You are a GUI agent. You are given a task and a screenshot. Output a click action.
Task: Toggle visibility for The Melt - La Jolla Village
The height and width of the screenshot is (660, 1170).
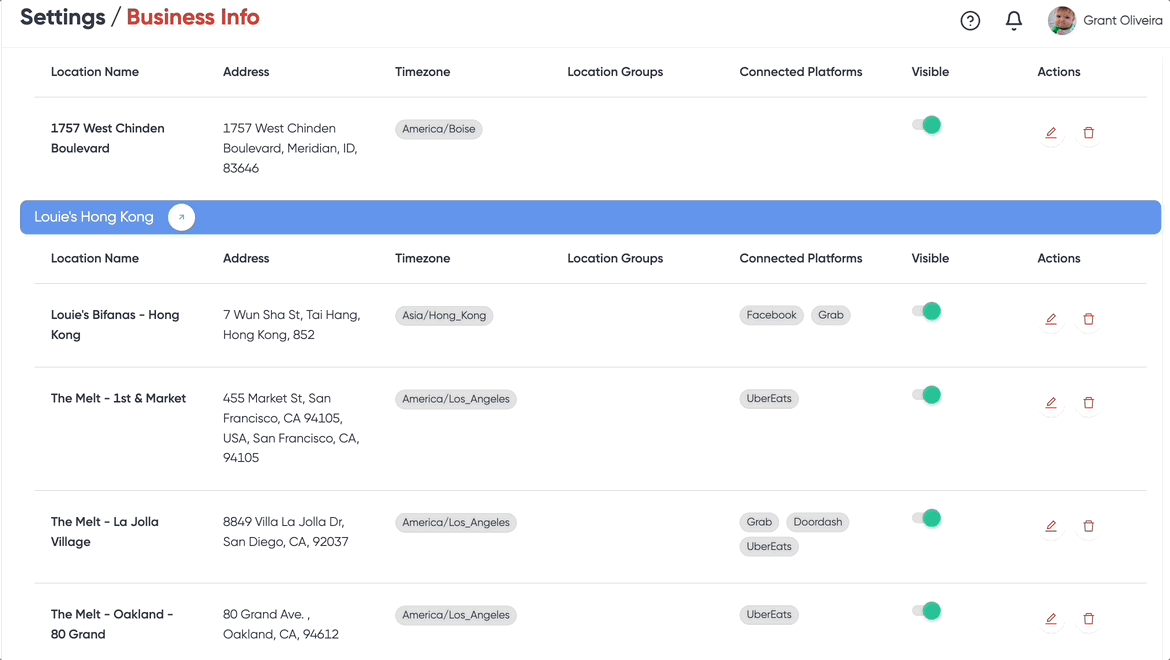click(x=927, y=518)
